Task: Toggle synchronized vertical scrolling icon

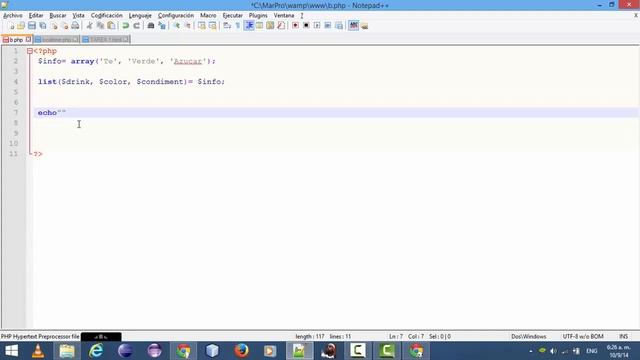Action: click(202, 26)
